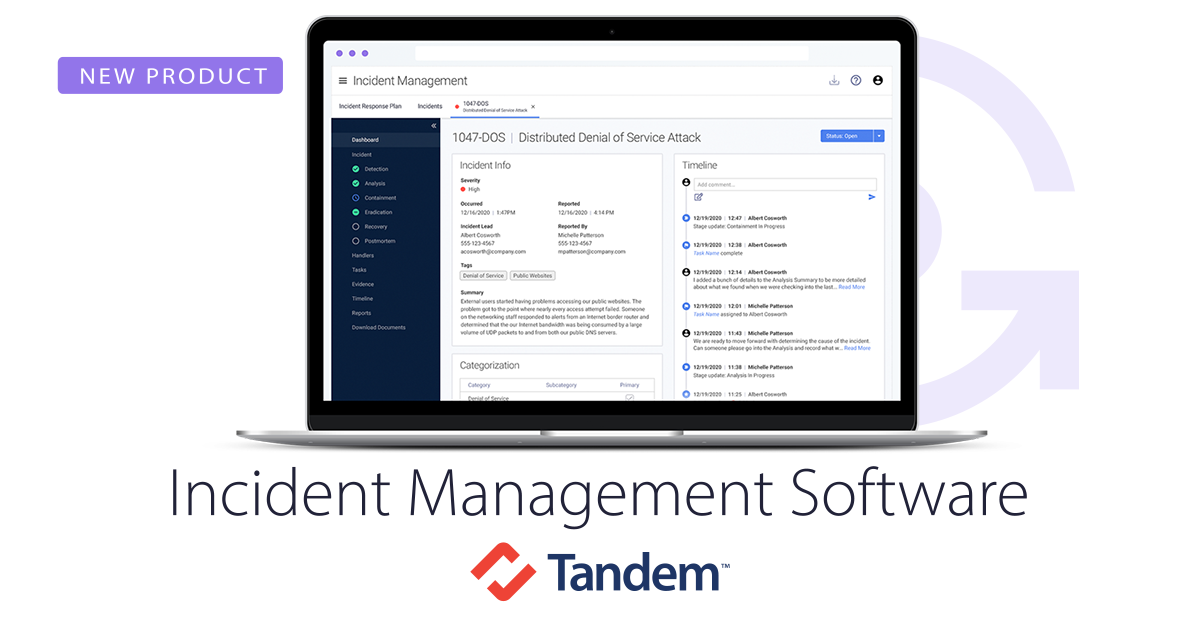Click the download icon in the header
This screenshot has height=630, width=1200.
pyautogui.click(x=834, y=80)
